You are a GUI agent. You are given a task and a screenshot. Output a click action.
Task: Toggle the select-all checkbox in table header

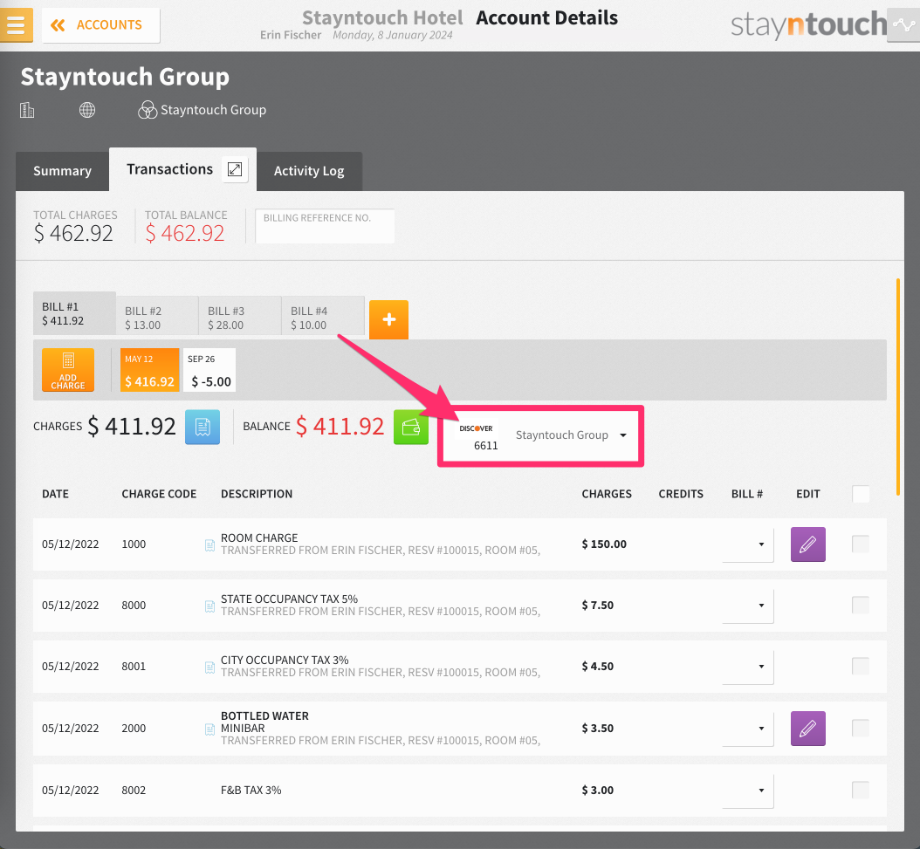coord(861,494)
